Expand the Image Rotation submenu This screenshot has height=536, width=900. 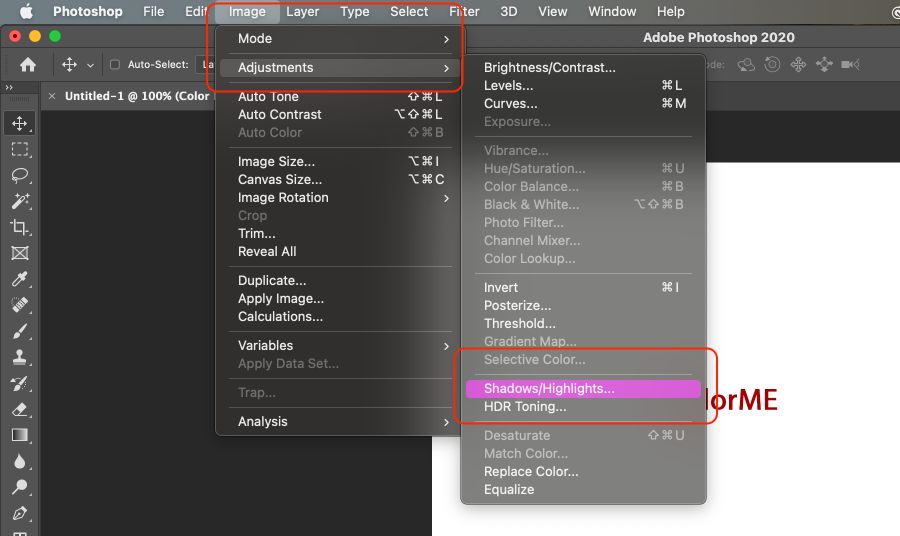pos(342,197)
